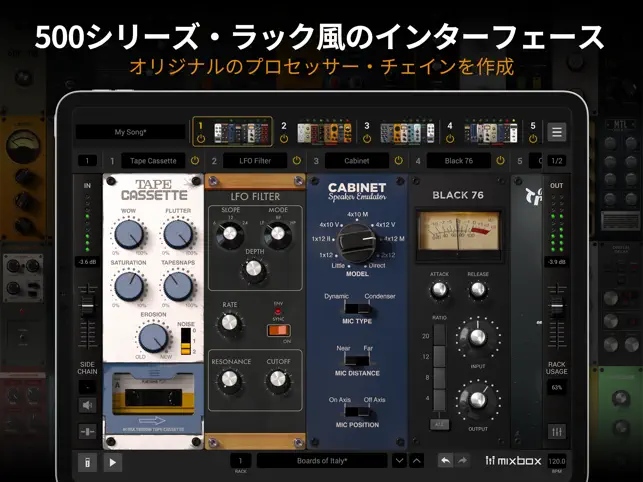Screen dimensions: 643x482
Task: Click the NOISE level selector
Action: [x=186, y=341]
